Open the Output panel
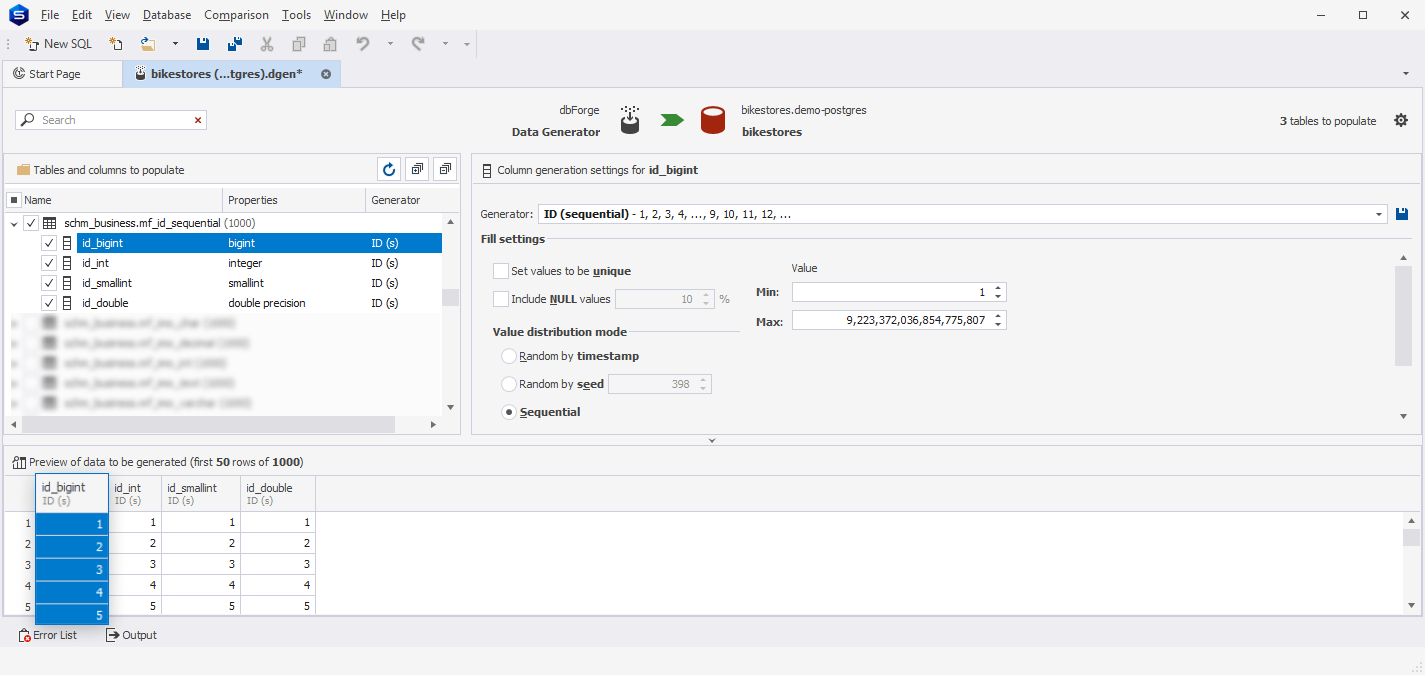1425x675 pixels. 131,635
